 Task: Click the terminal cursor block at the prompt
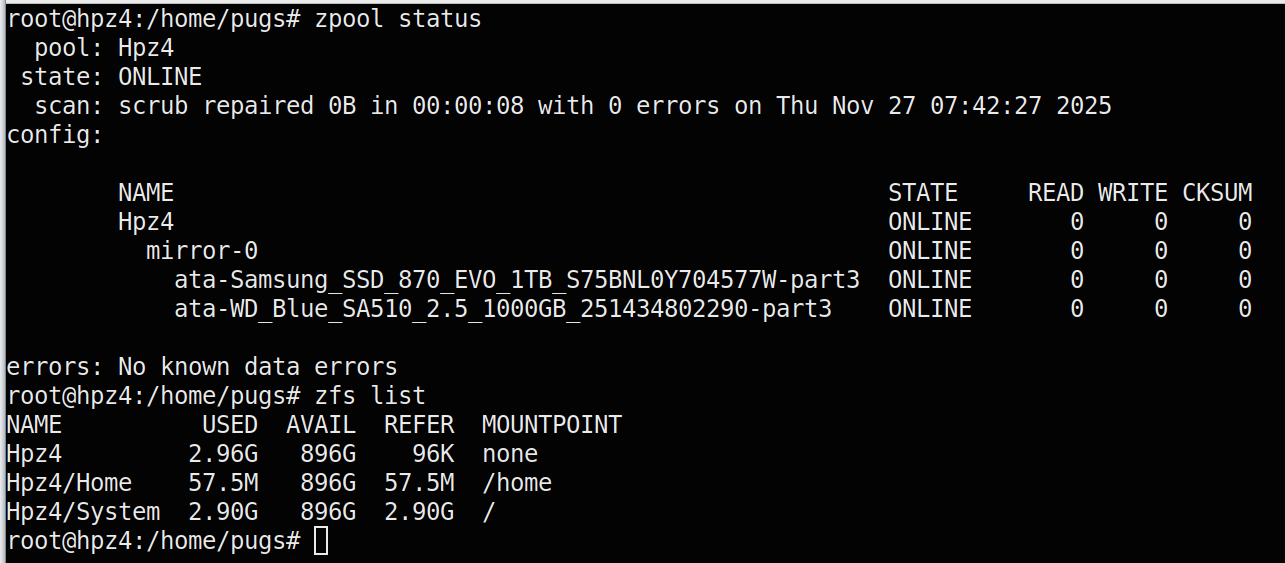[x=320, y=541]
